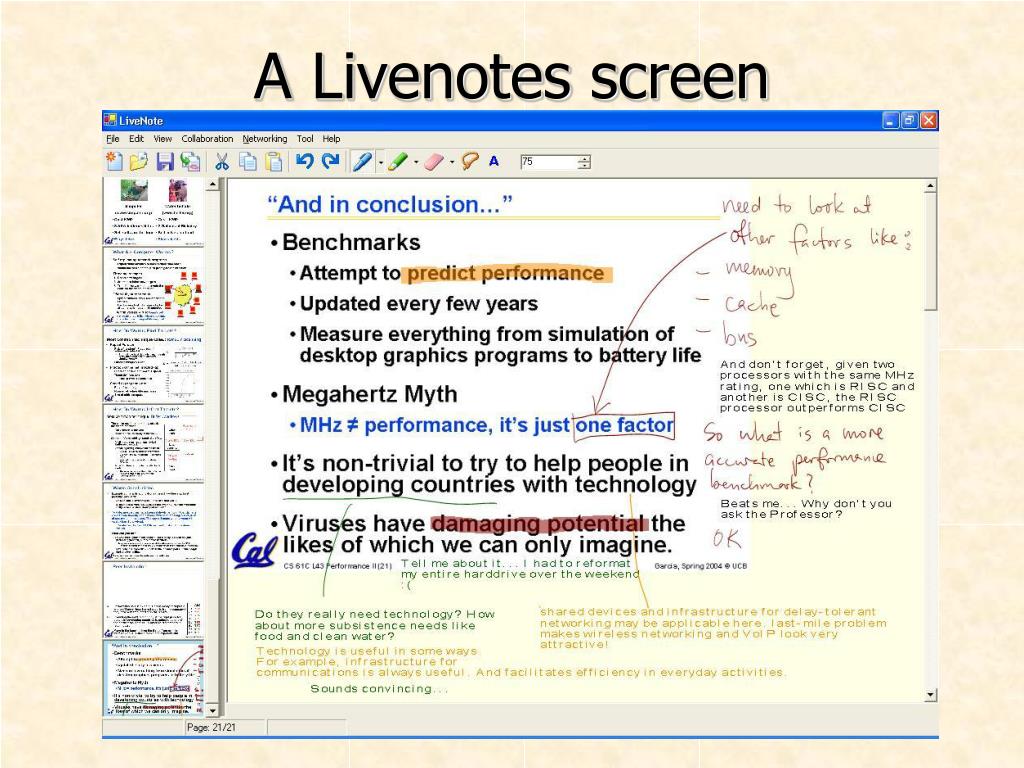Screen dimensions: 1024x768
Task: Minimize the LiveNote window
Action: click(891, 120)
